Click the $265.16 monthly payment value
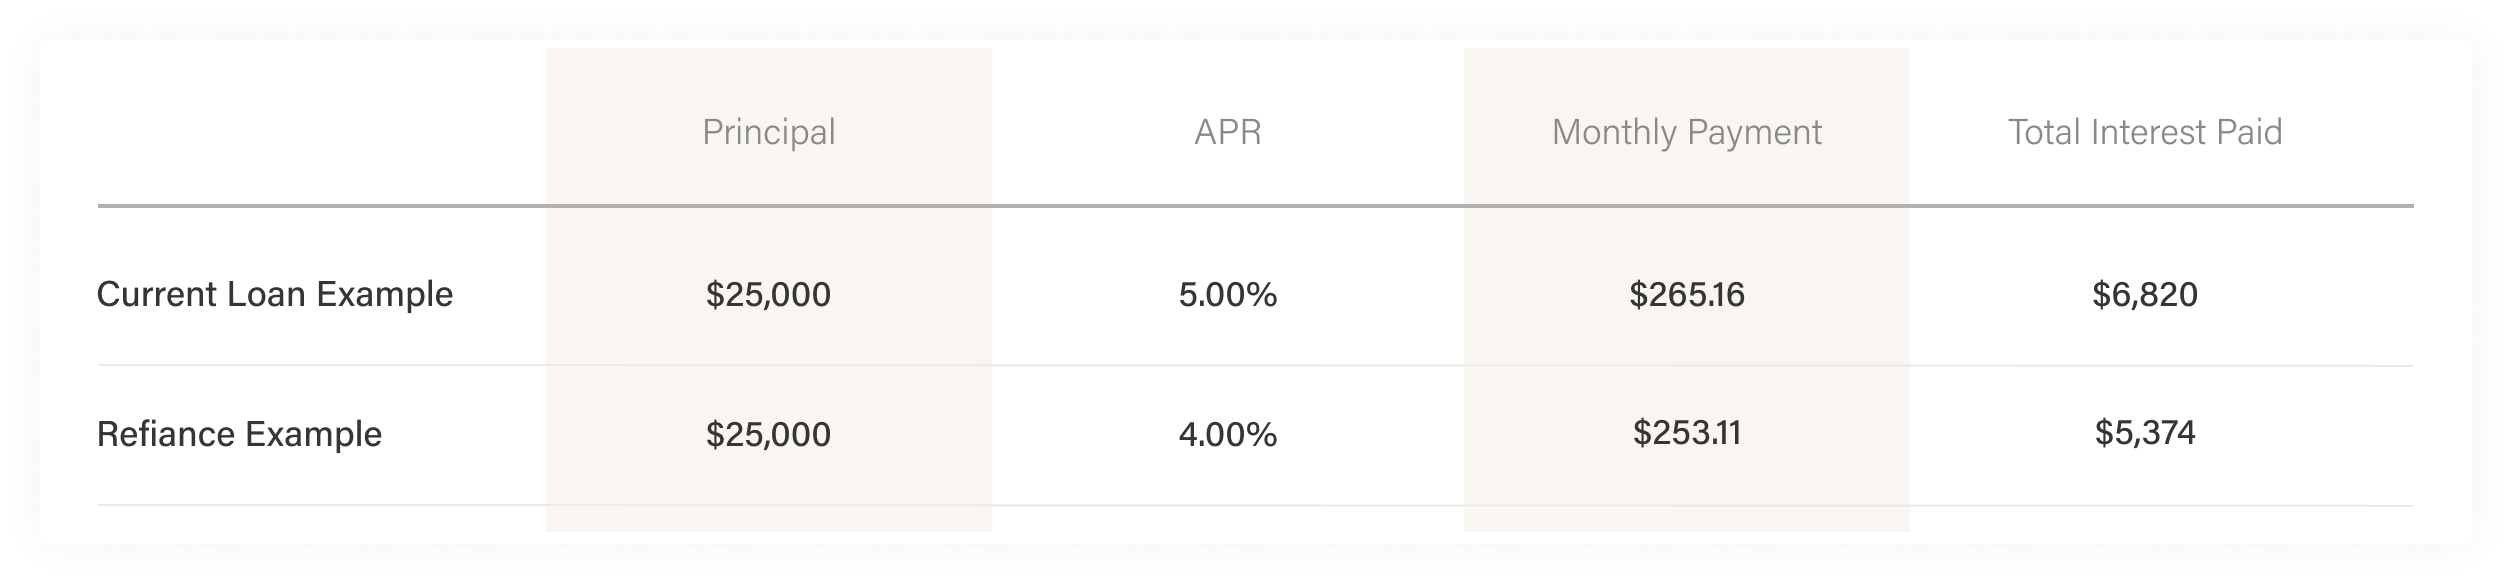Image resolution: width=2512 pixels, height=584 pixels. click(1686, 294)
